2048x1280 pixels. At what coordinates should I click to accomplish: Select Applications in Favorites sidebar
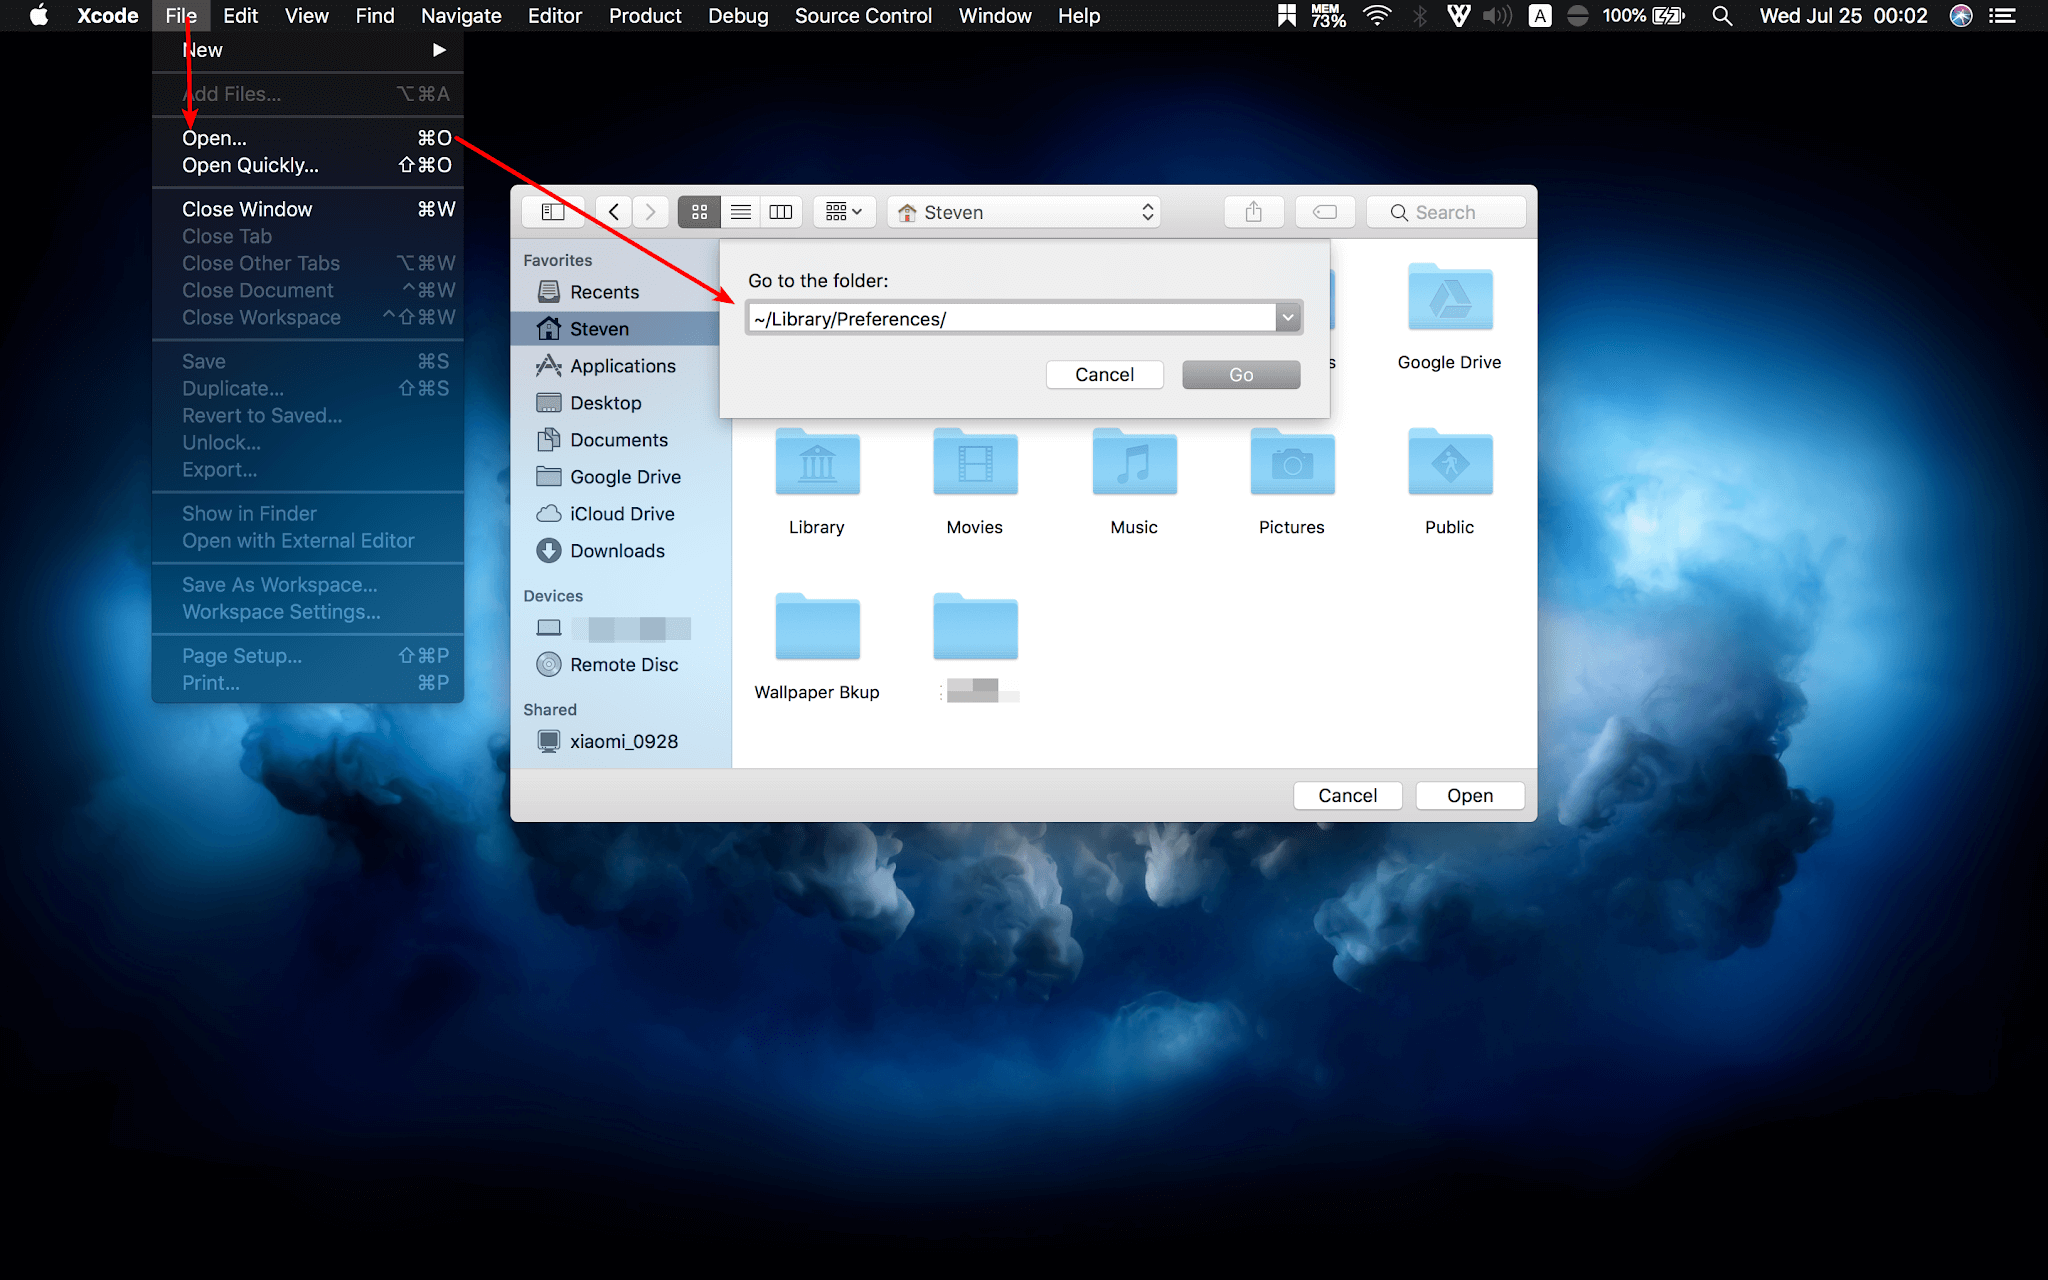pyautogui.click(x=622, y=366)
